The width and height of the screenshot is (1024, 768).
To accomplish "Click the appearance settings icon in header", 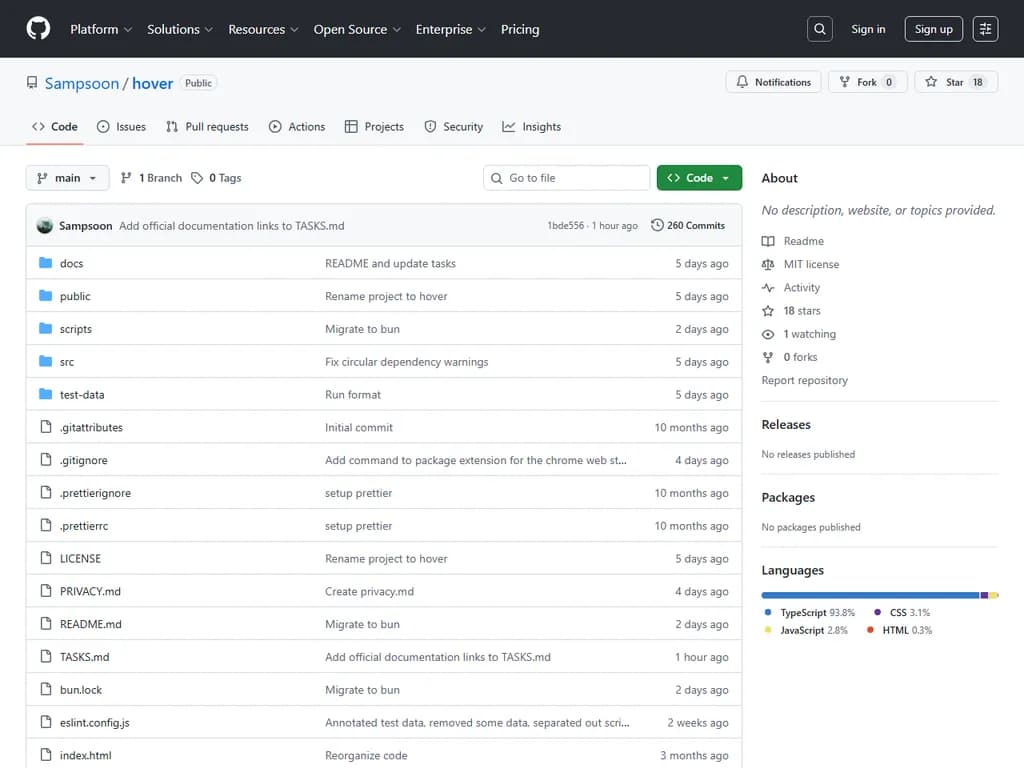I will point(985,29).
